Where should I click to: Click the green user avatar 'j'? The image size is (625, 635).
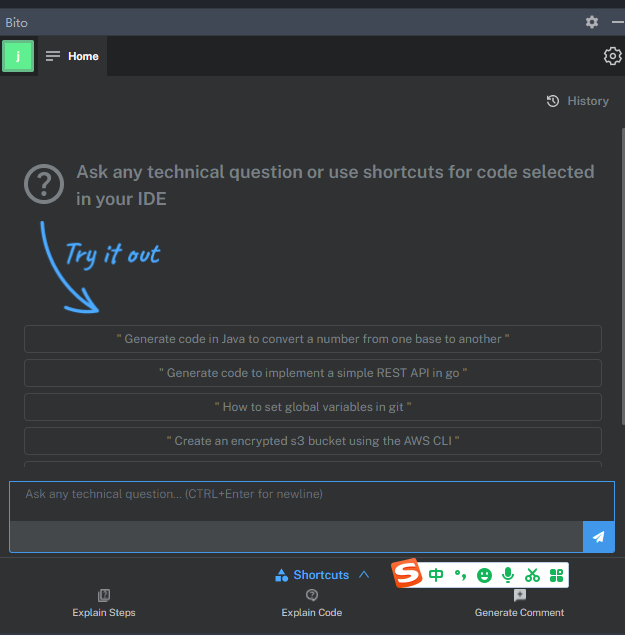(x=18, y=56)
